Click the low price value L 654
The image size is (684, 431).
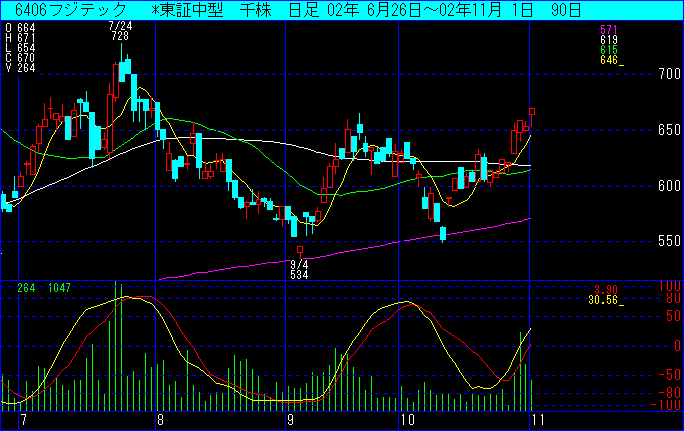20,48
